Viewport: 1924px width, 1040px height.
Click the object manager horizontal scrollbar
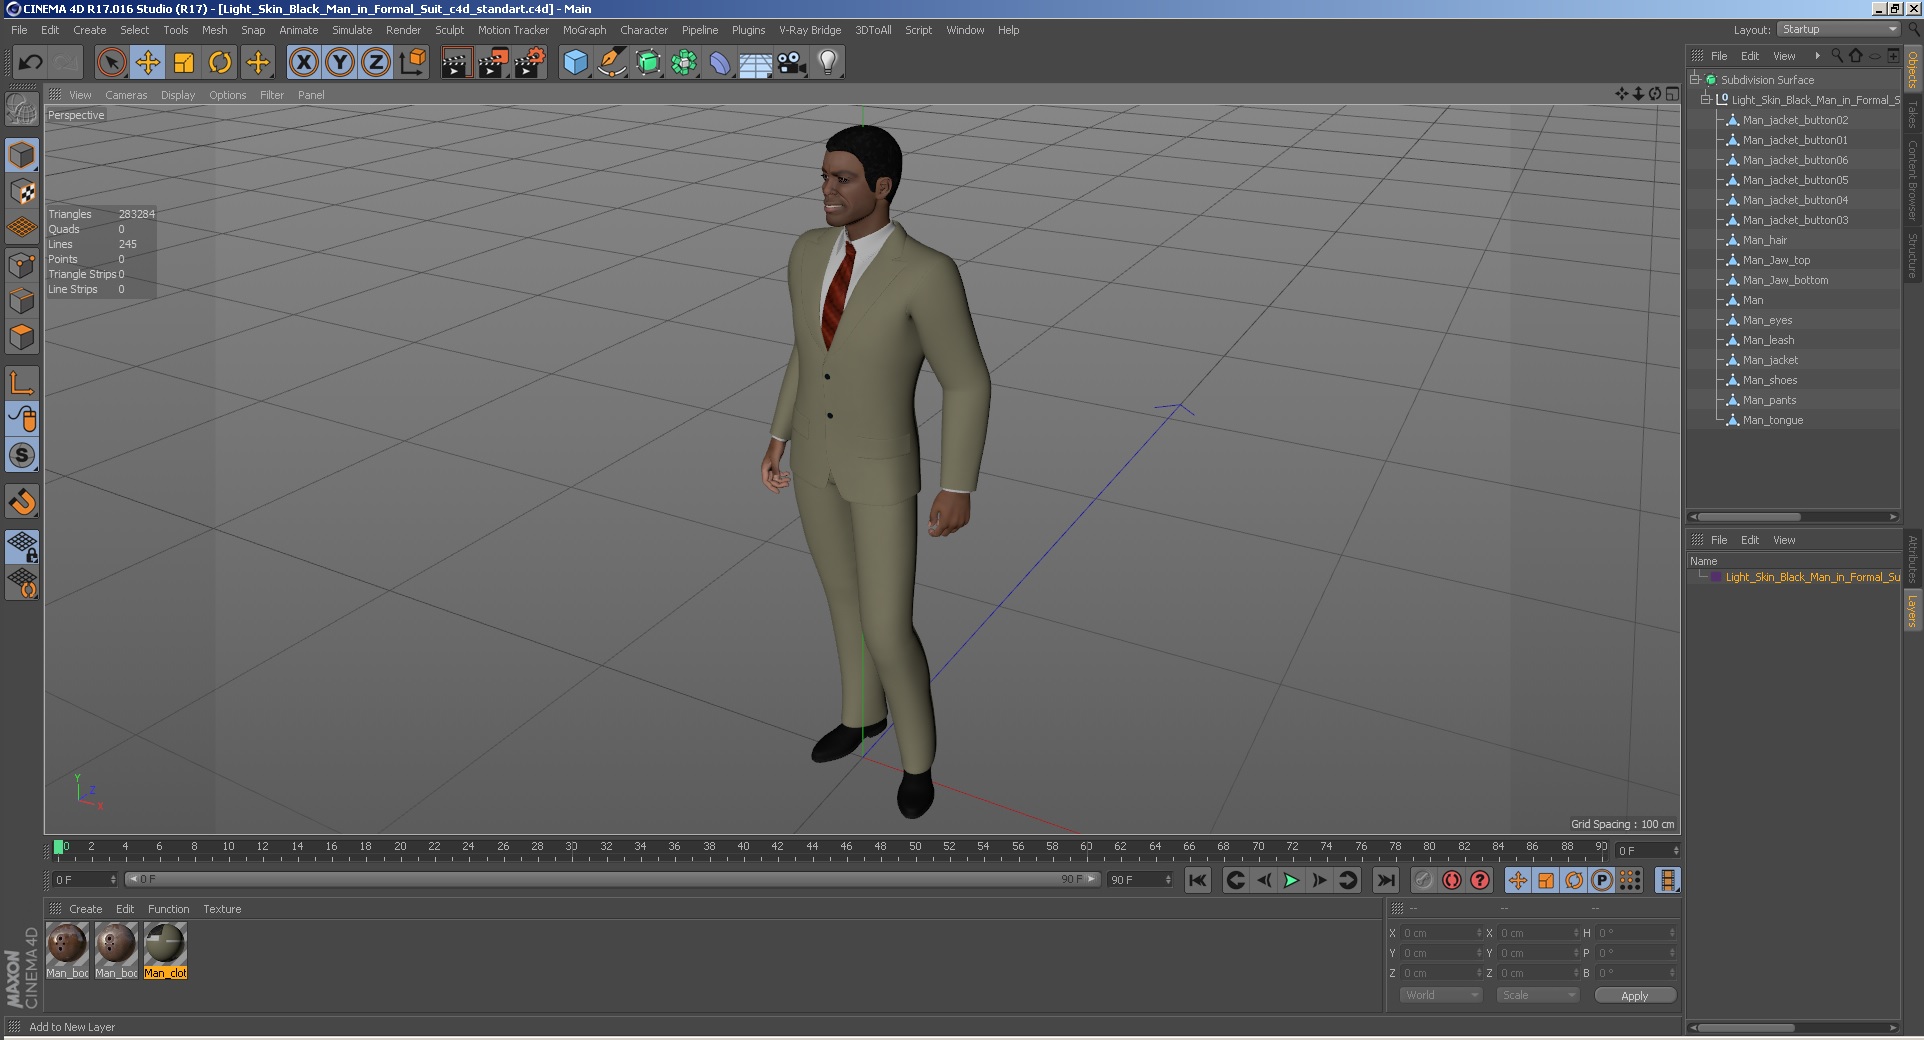coord(1748,517)
